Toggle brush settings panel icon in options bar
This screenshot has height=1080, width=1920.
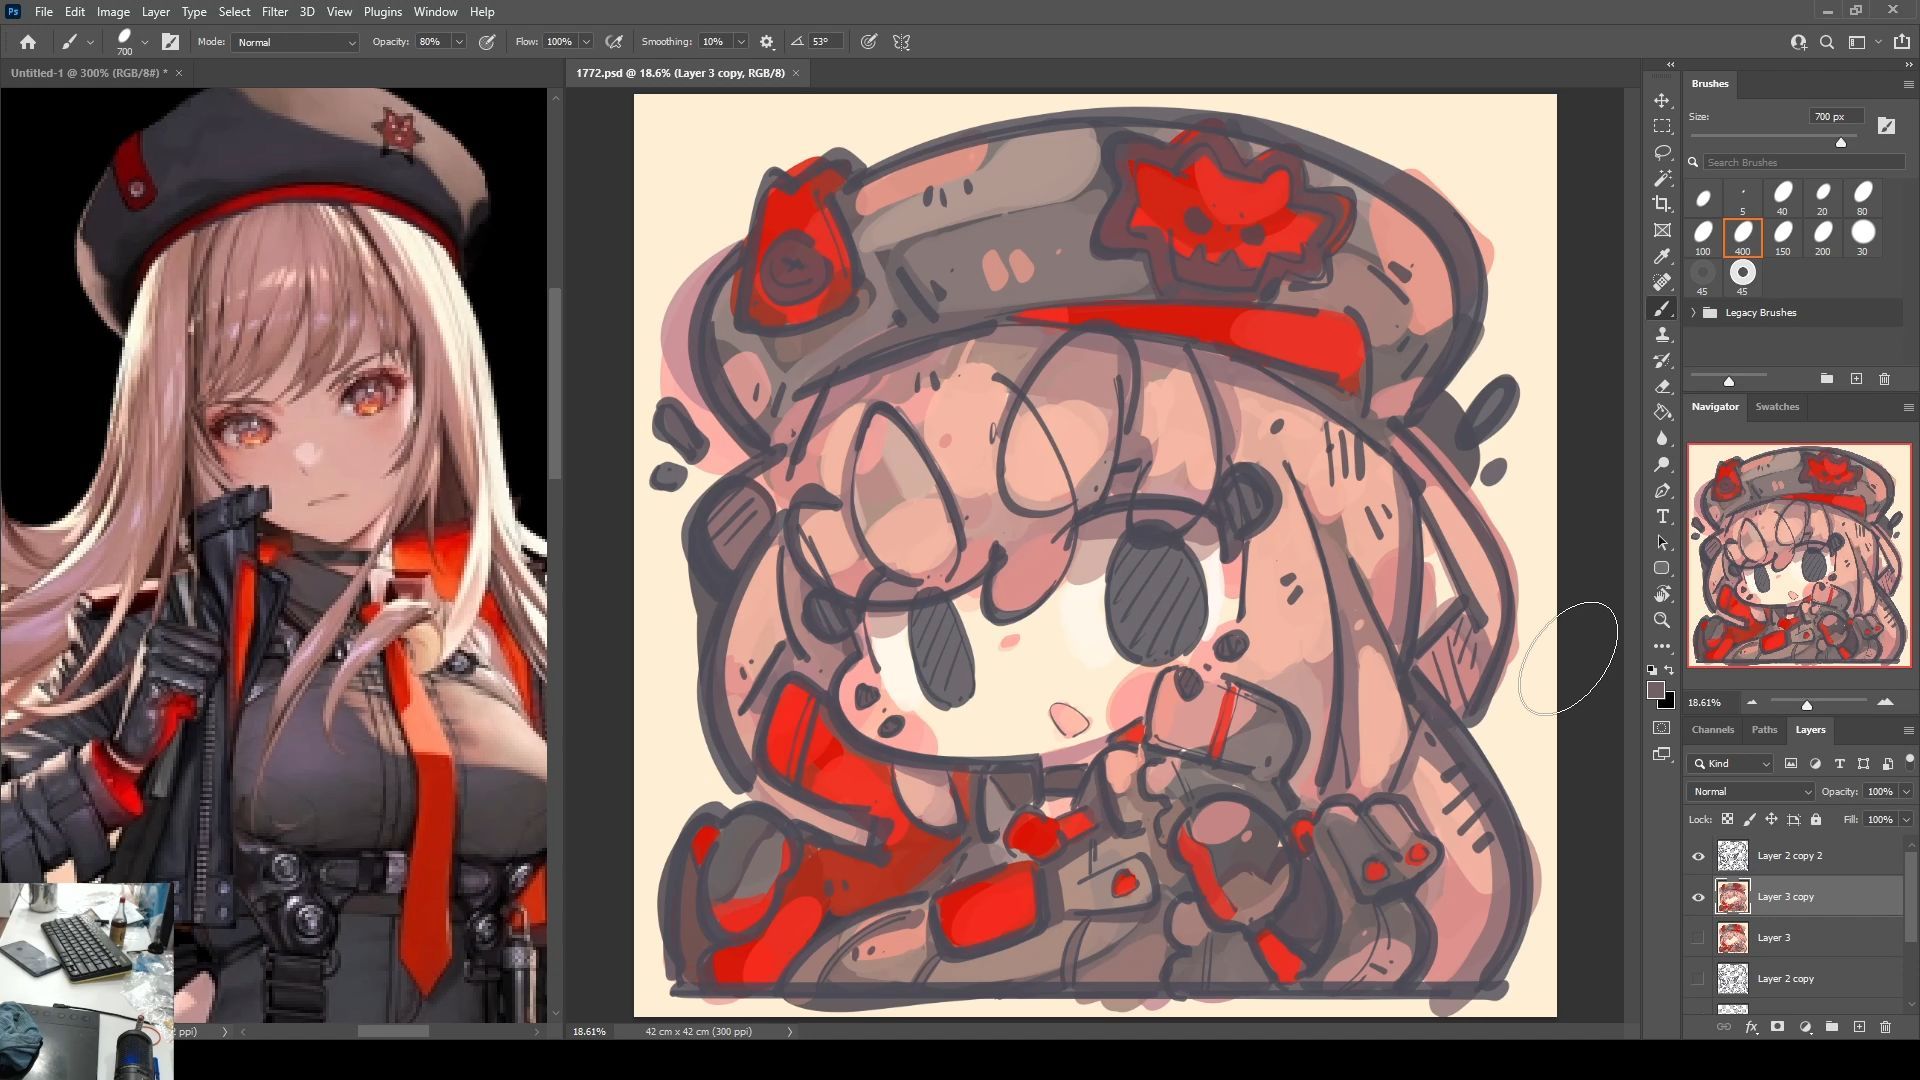[171, 42]
